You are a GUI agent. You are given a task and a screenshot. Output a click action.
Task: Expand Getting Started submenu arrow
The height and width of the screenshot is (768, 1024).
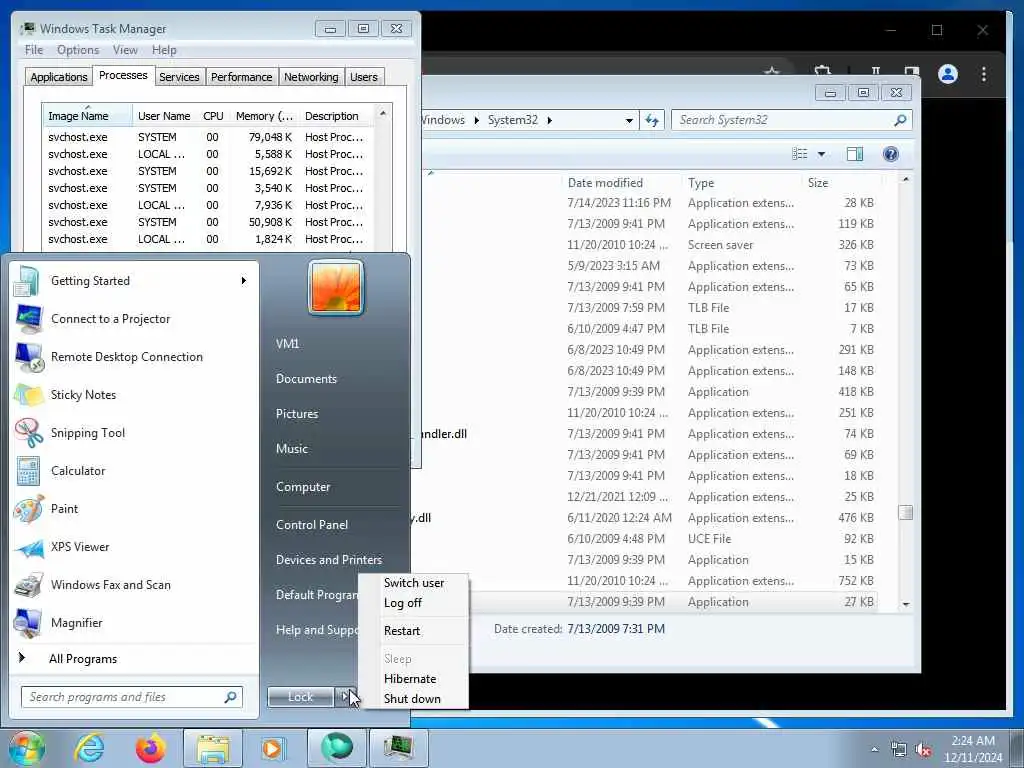(x=244, y=281)
